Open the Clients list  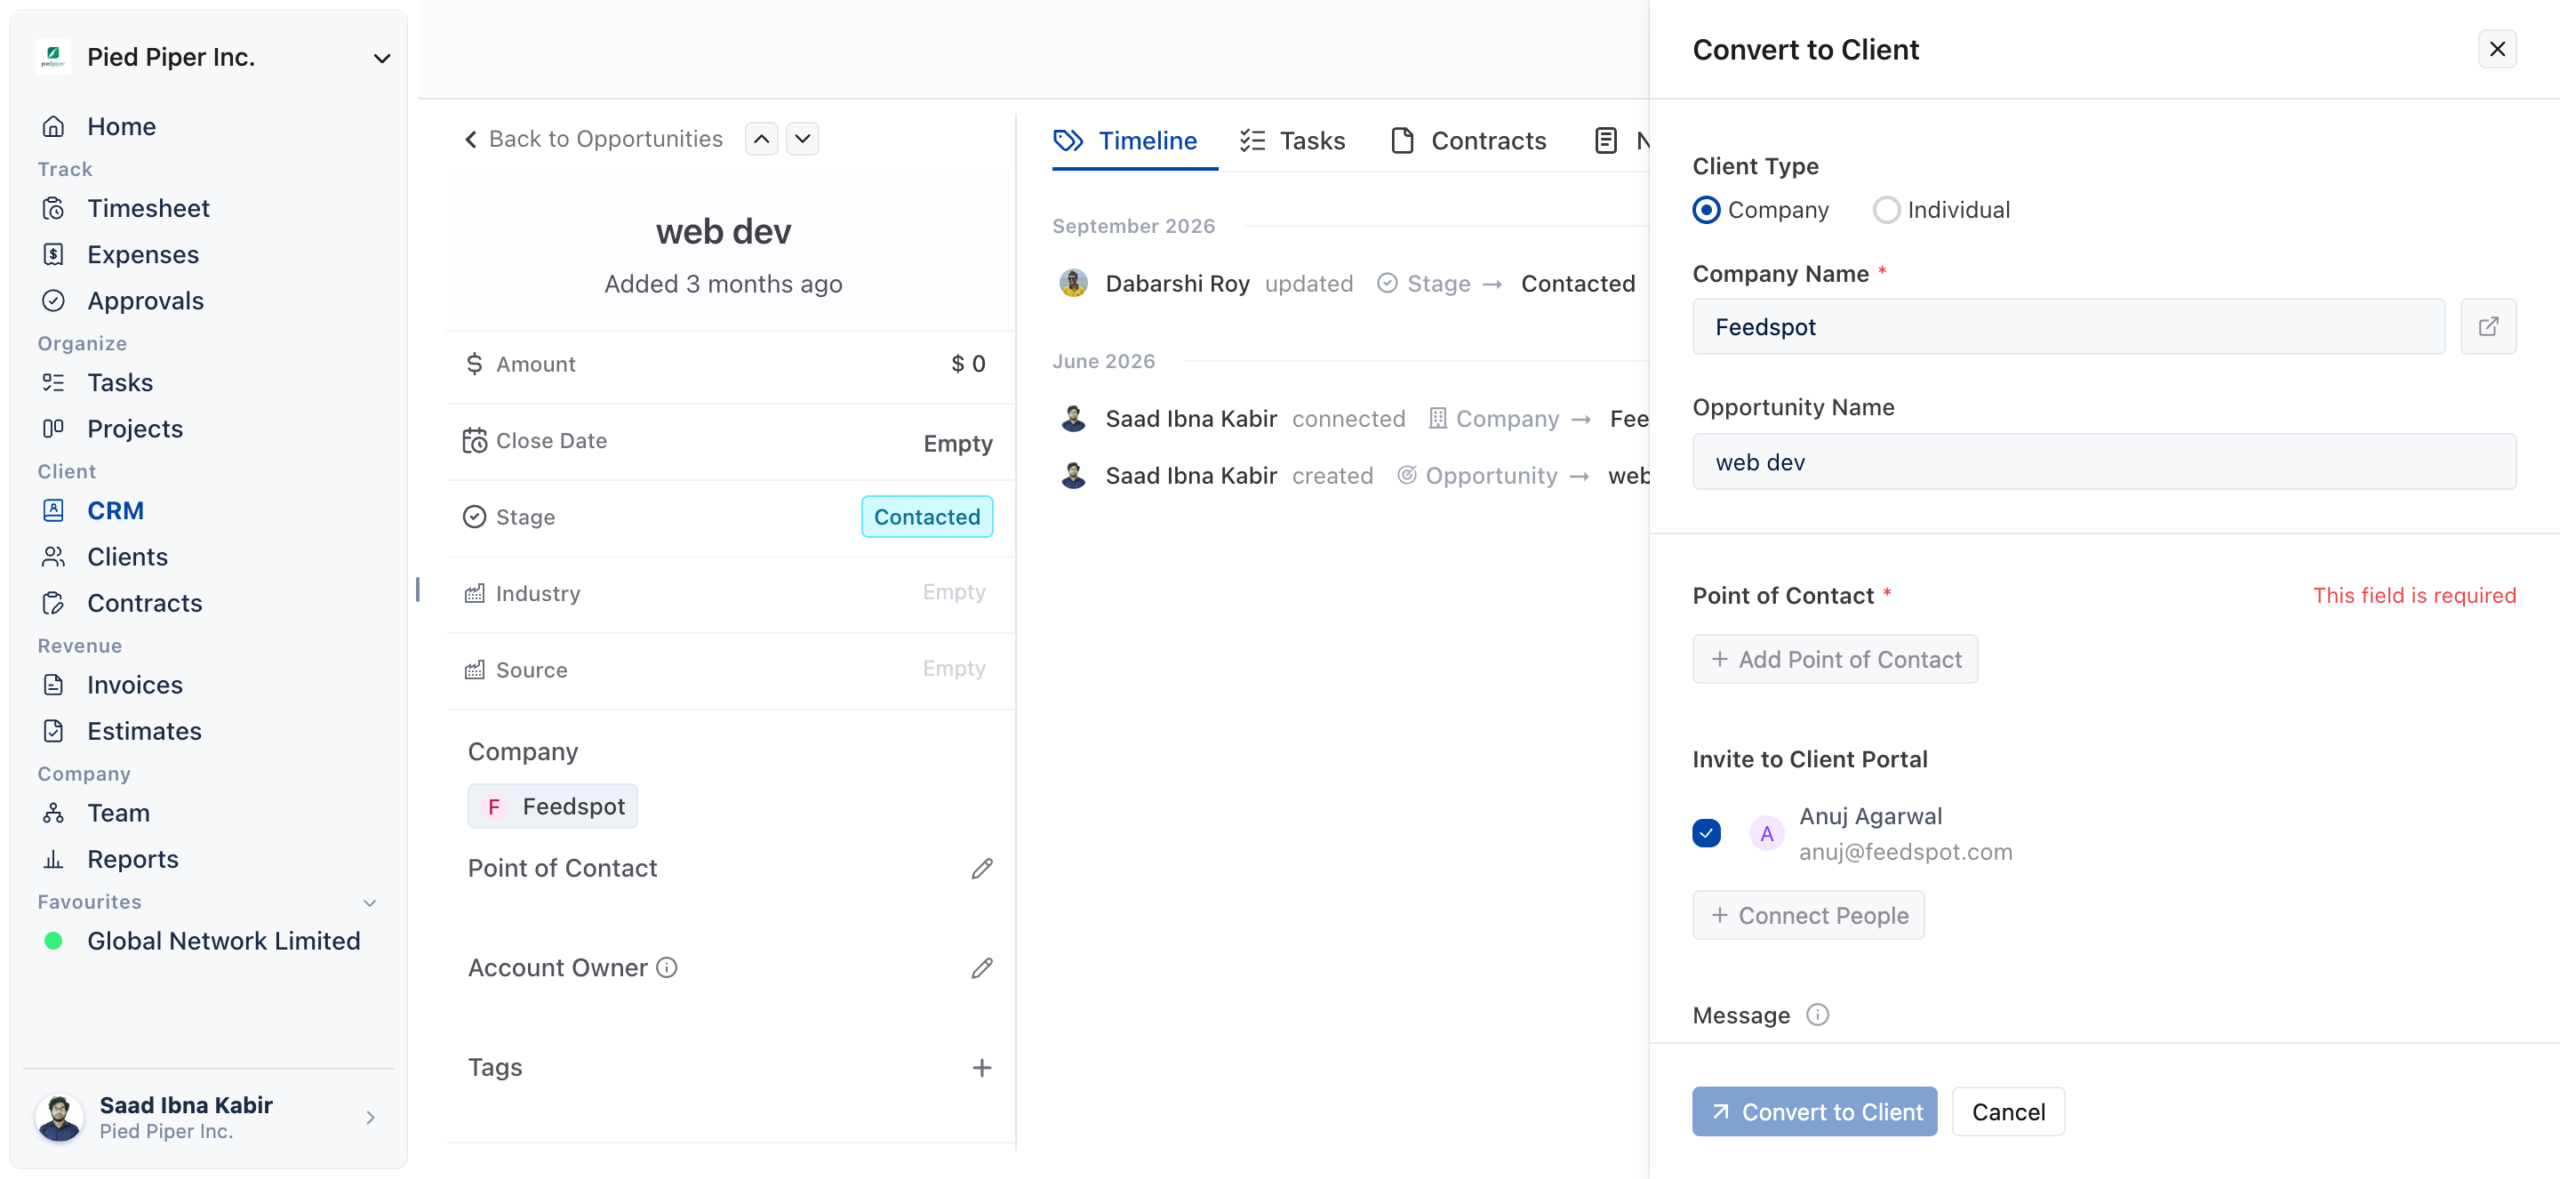point(127,556)
